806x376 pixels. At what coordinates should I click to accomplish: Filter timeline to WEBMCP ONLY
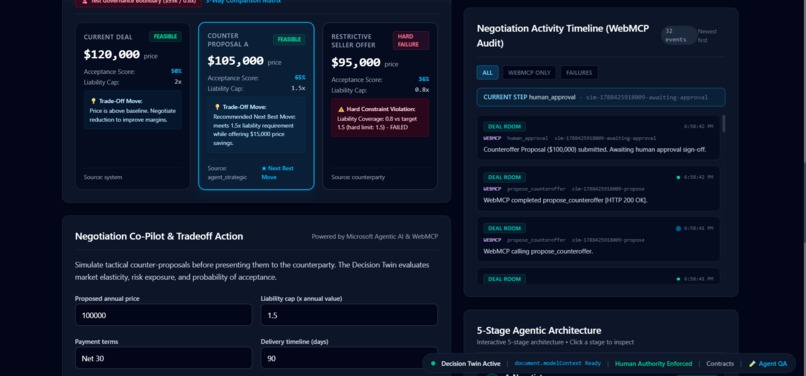(x=529, y=73)
